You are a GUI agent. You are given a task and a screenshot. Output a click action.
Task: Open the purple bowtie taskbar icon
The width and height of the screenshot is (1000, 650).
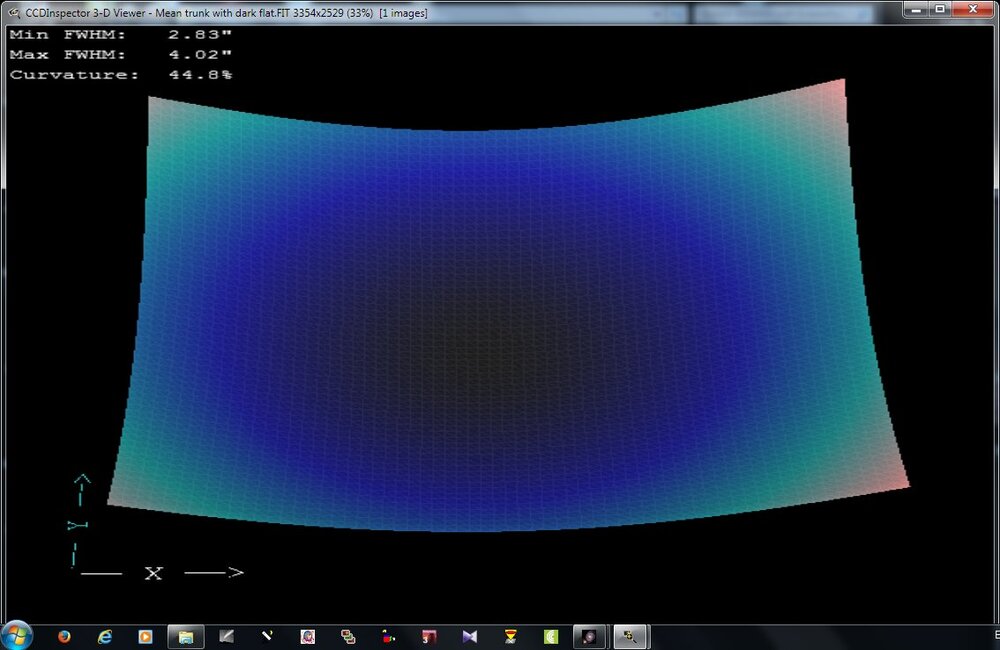click(470, 636)
